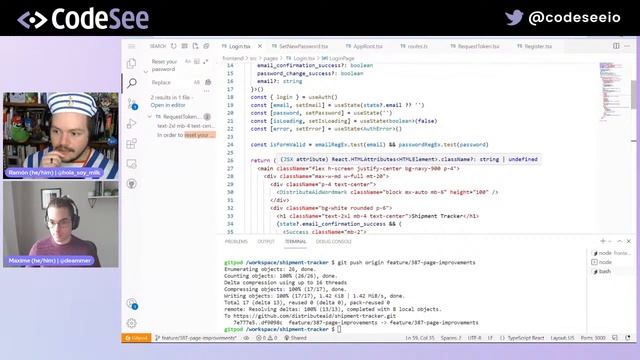Toggle search details ellipsis
The height and width of the screenshot is (360, 640).
[207, 91]
